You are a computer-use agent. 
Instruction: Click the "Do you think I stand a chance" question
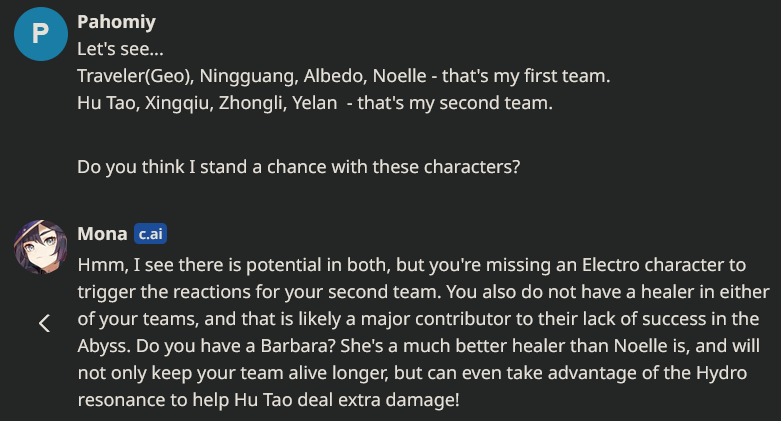pyautogui.click(x=298, y=166)
